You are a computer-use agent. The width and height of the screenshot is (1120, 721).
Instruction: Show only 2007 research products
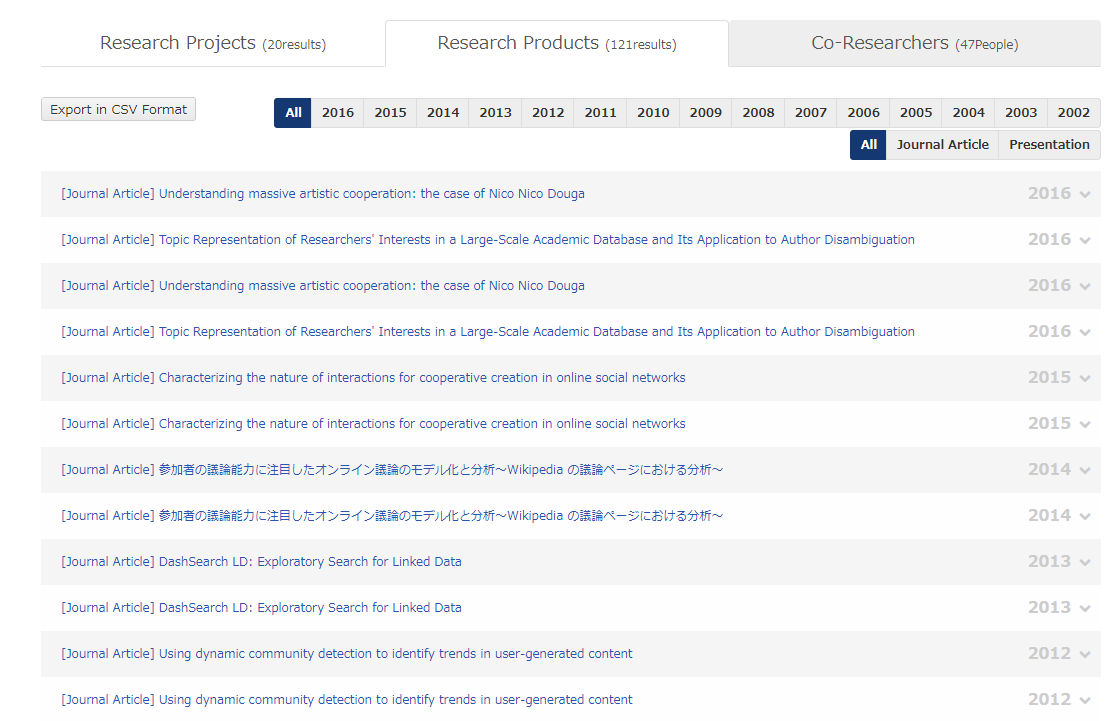[811, 113]
